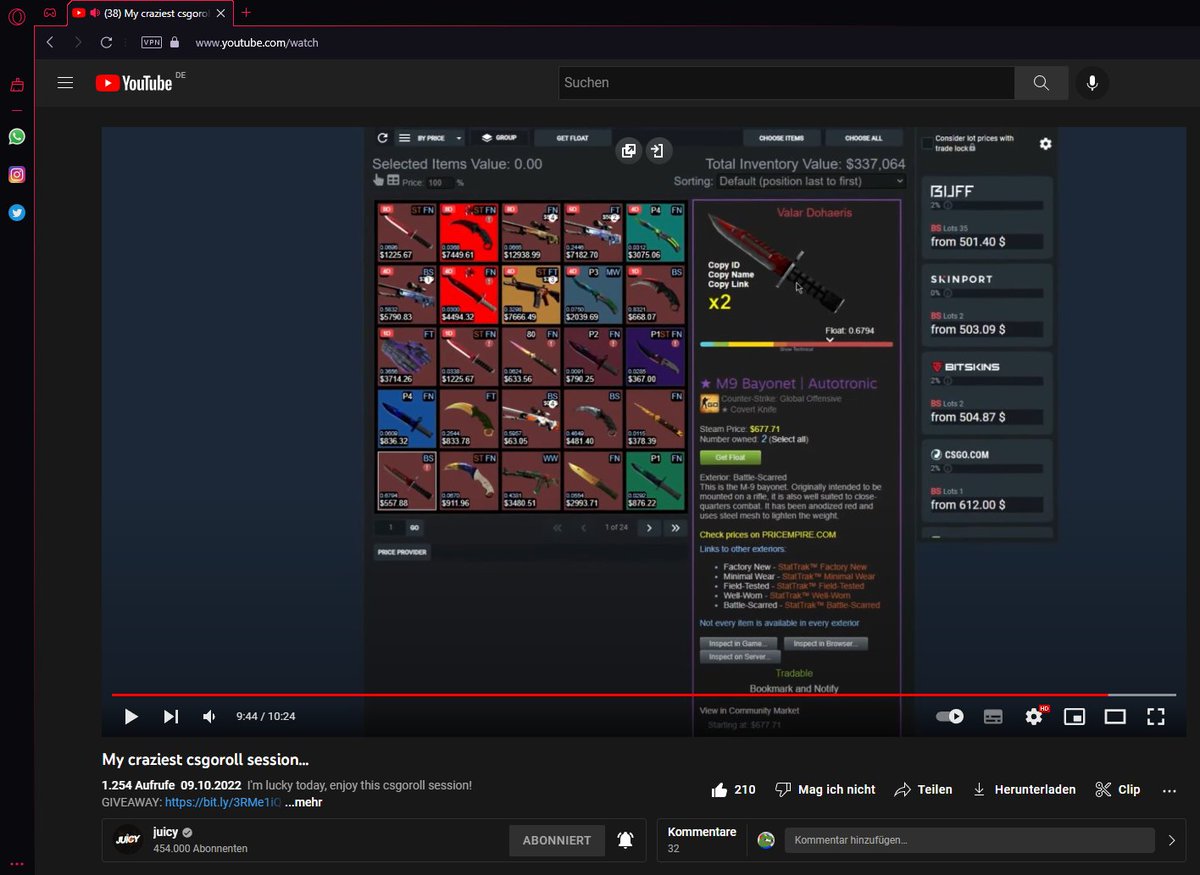Open WhatsApp in the Opera sidebar
This screenshot has height=875, width=1200.
pos(16,137)
